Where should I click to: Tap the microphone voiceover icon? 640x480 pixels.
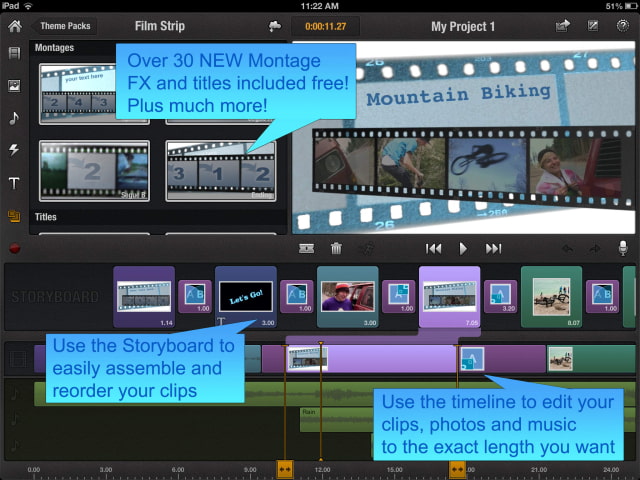623,248
